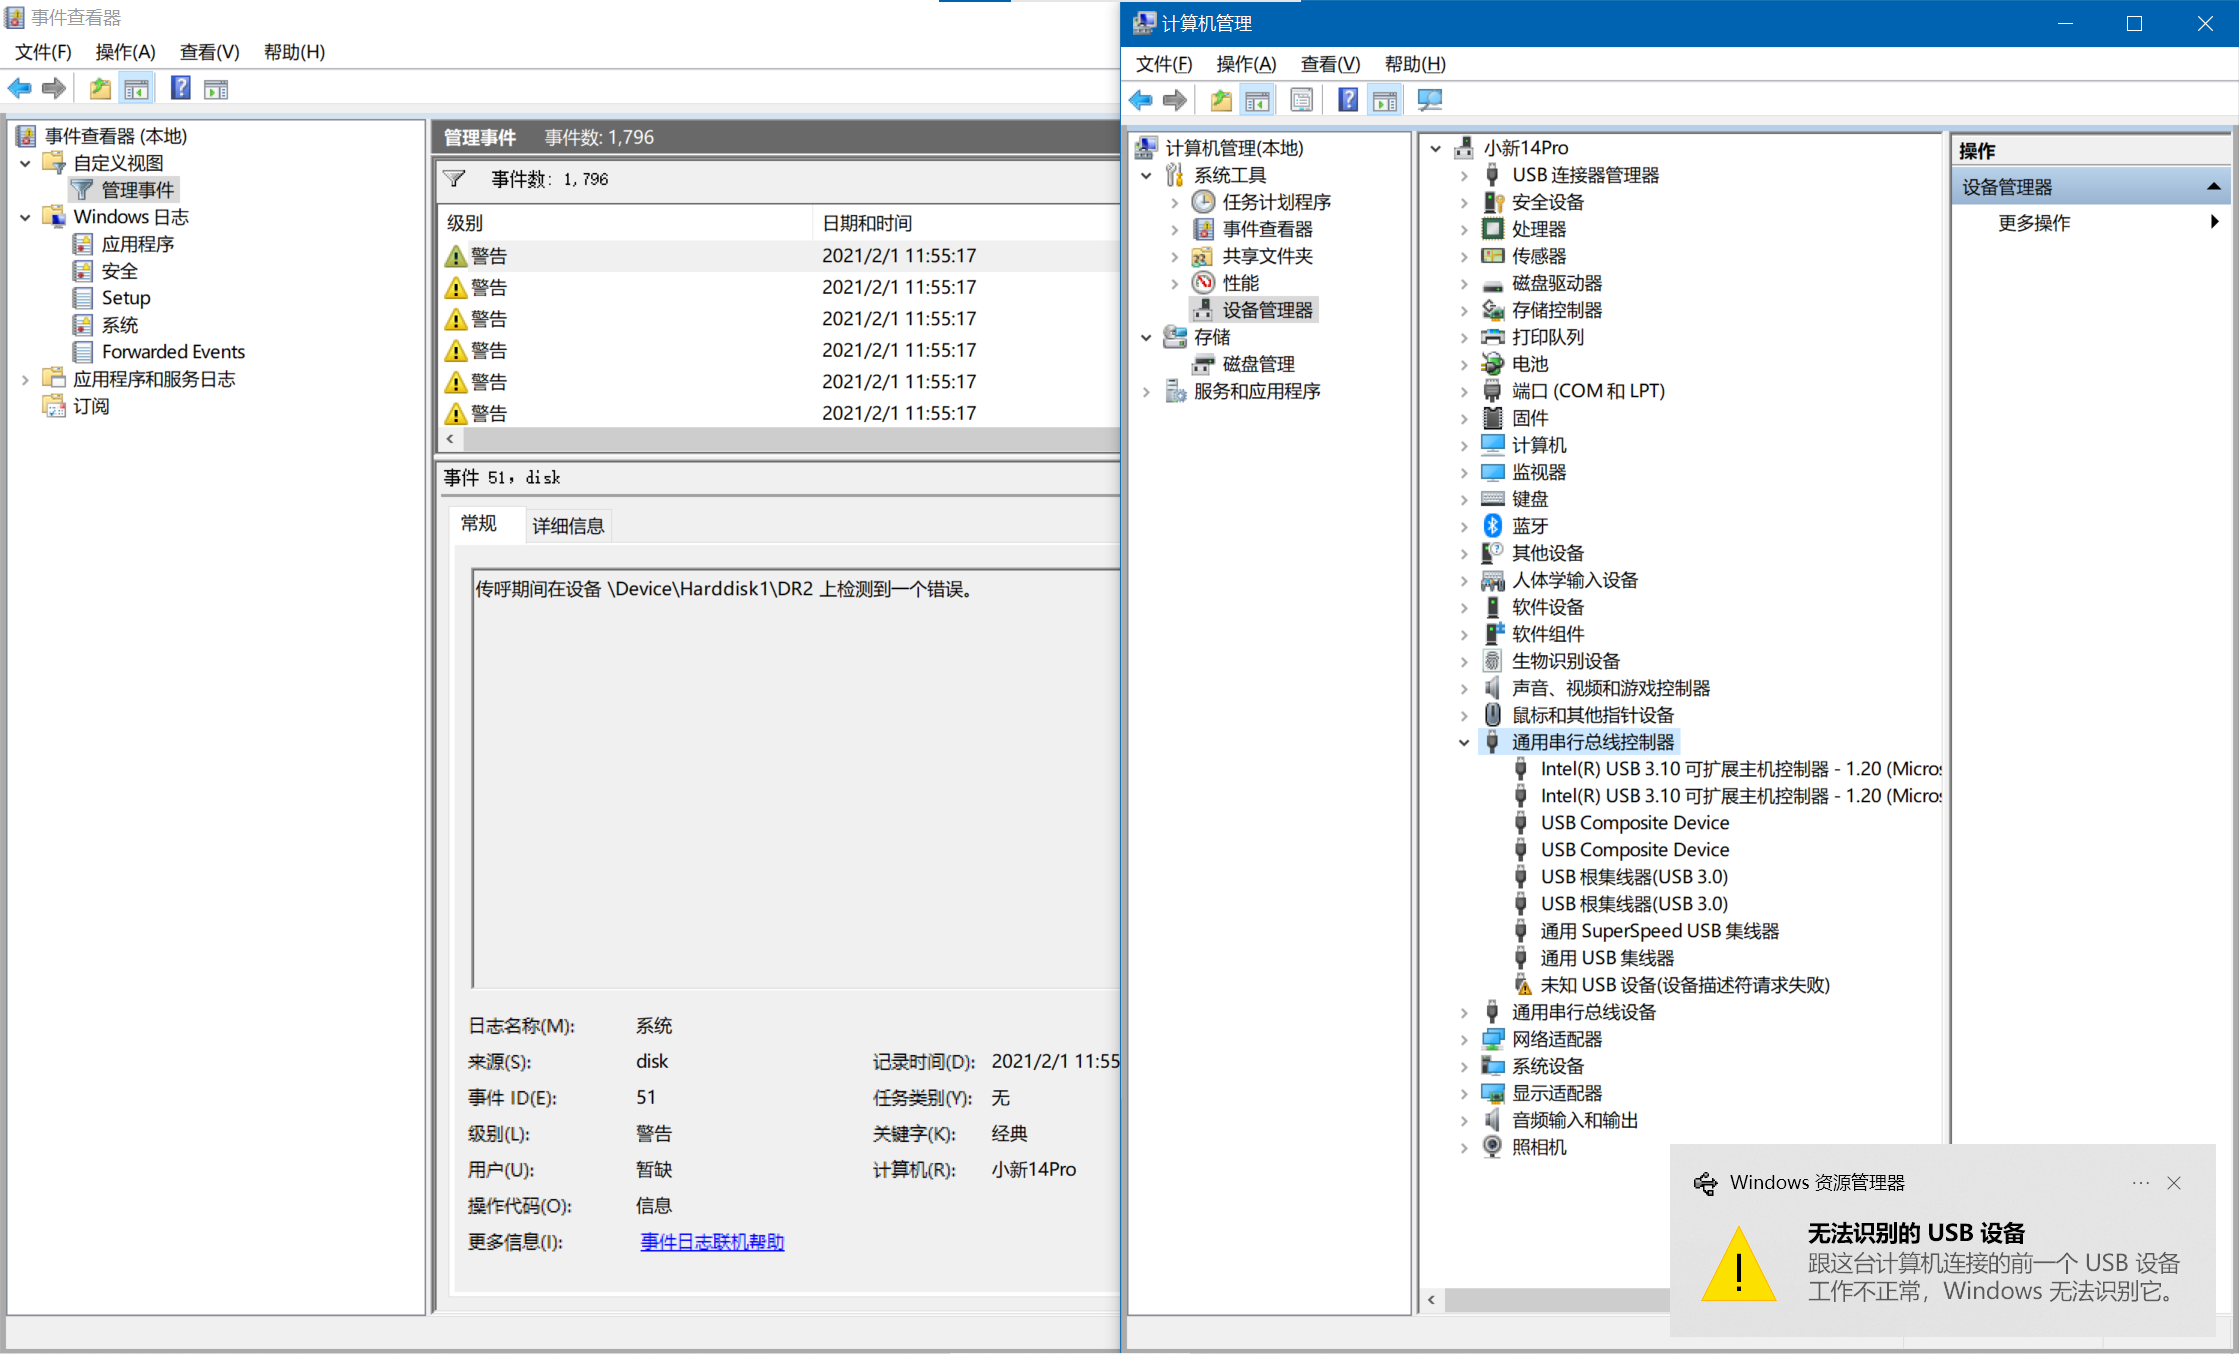This screenshot has width=2239, height=1354.
Task: Expand 服务和应用程序 node
Action: [1147, 391]
